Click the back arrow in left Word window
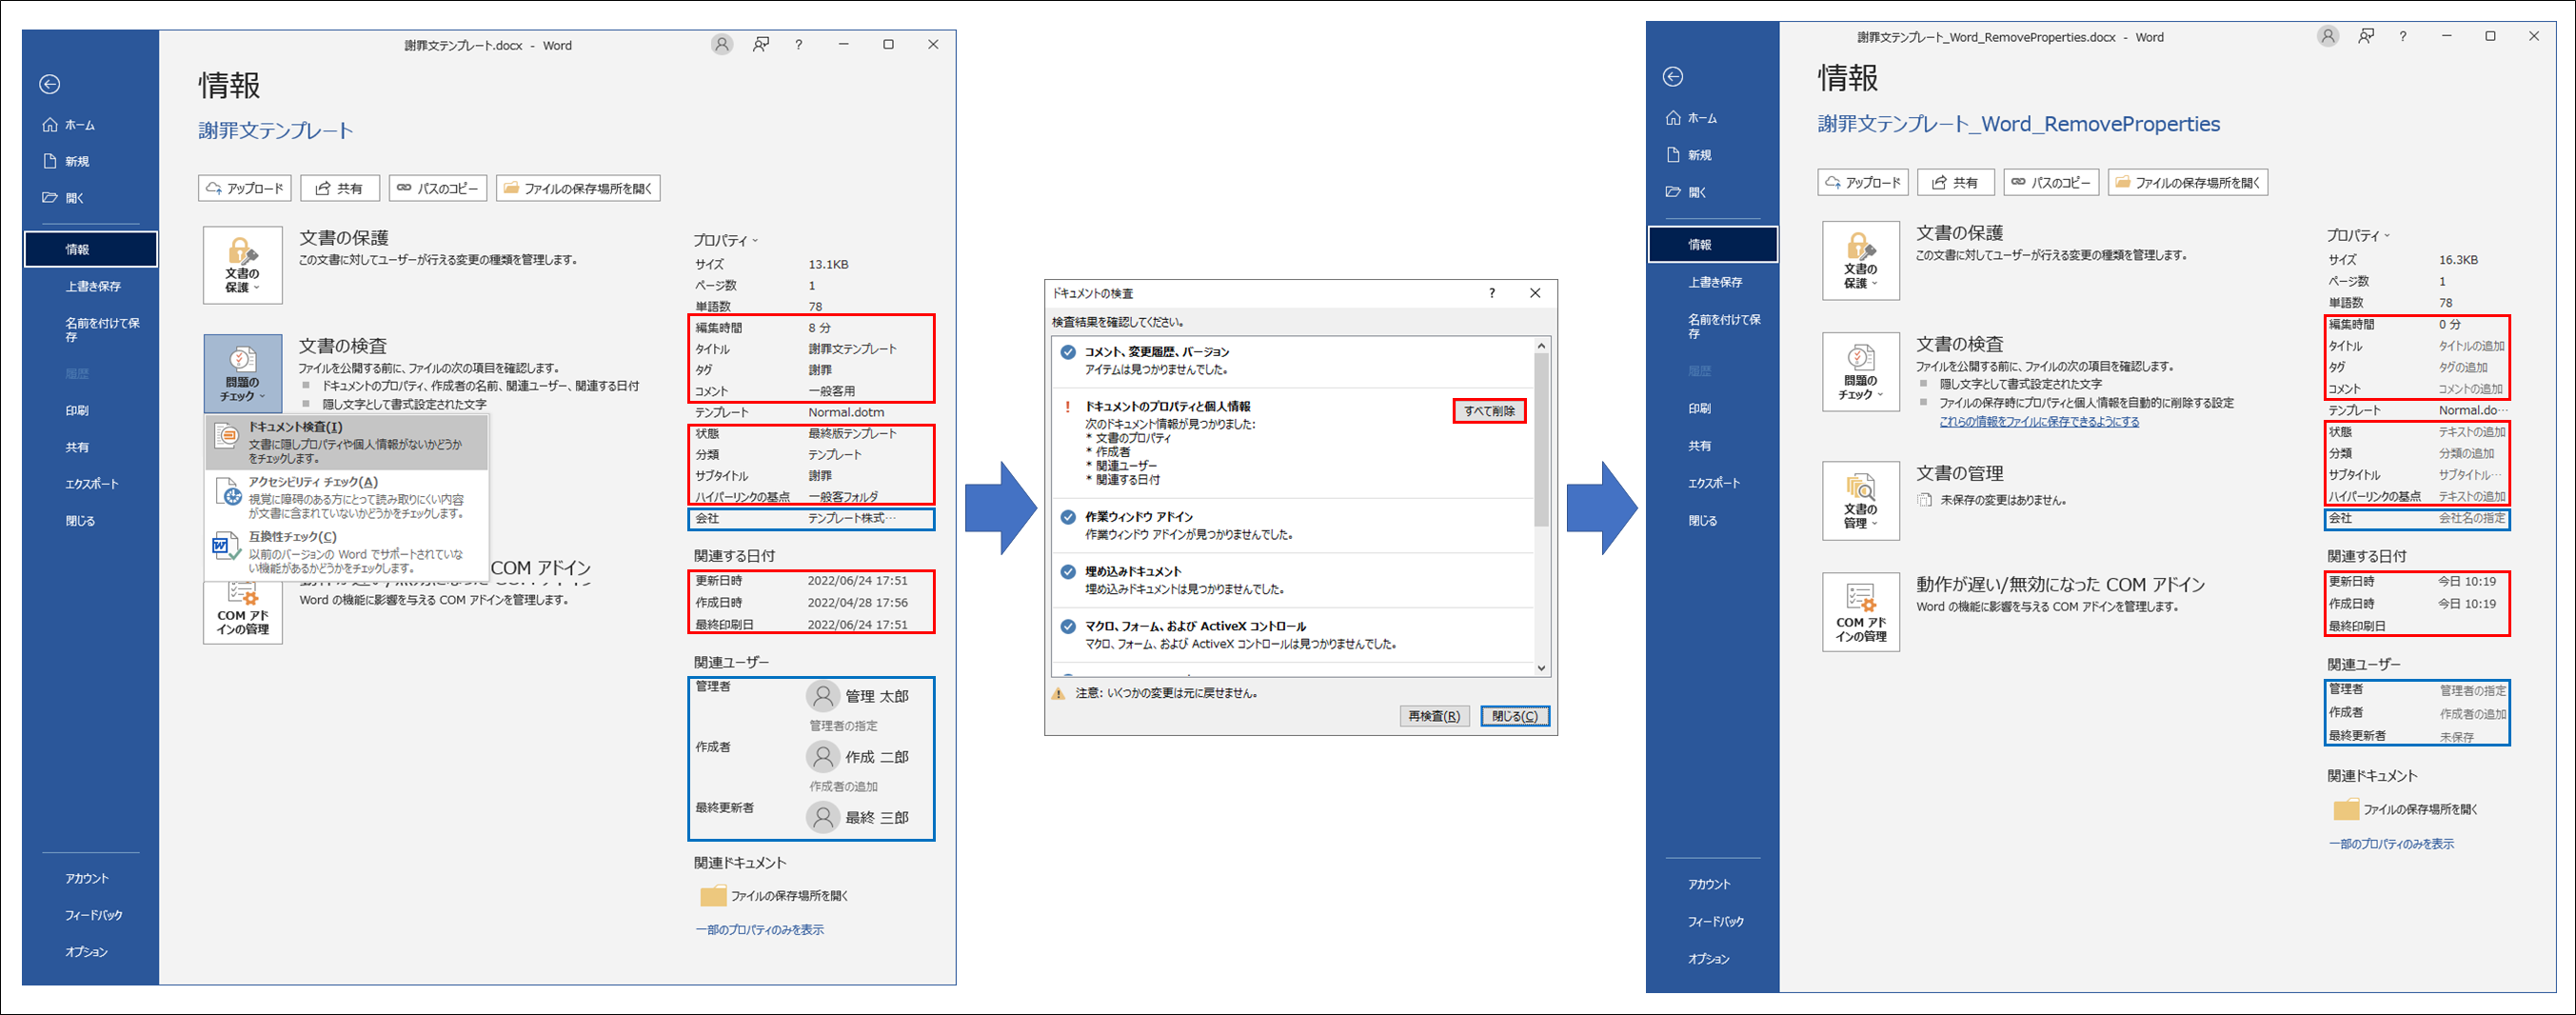This screenshot has height=1015, width=2576. click(50, 85)
